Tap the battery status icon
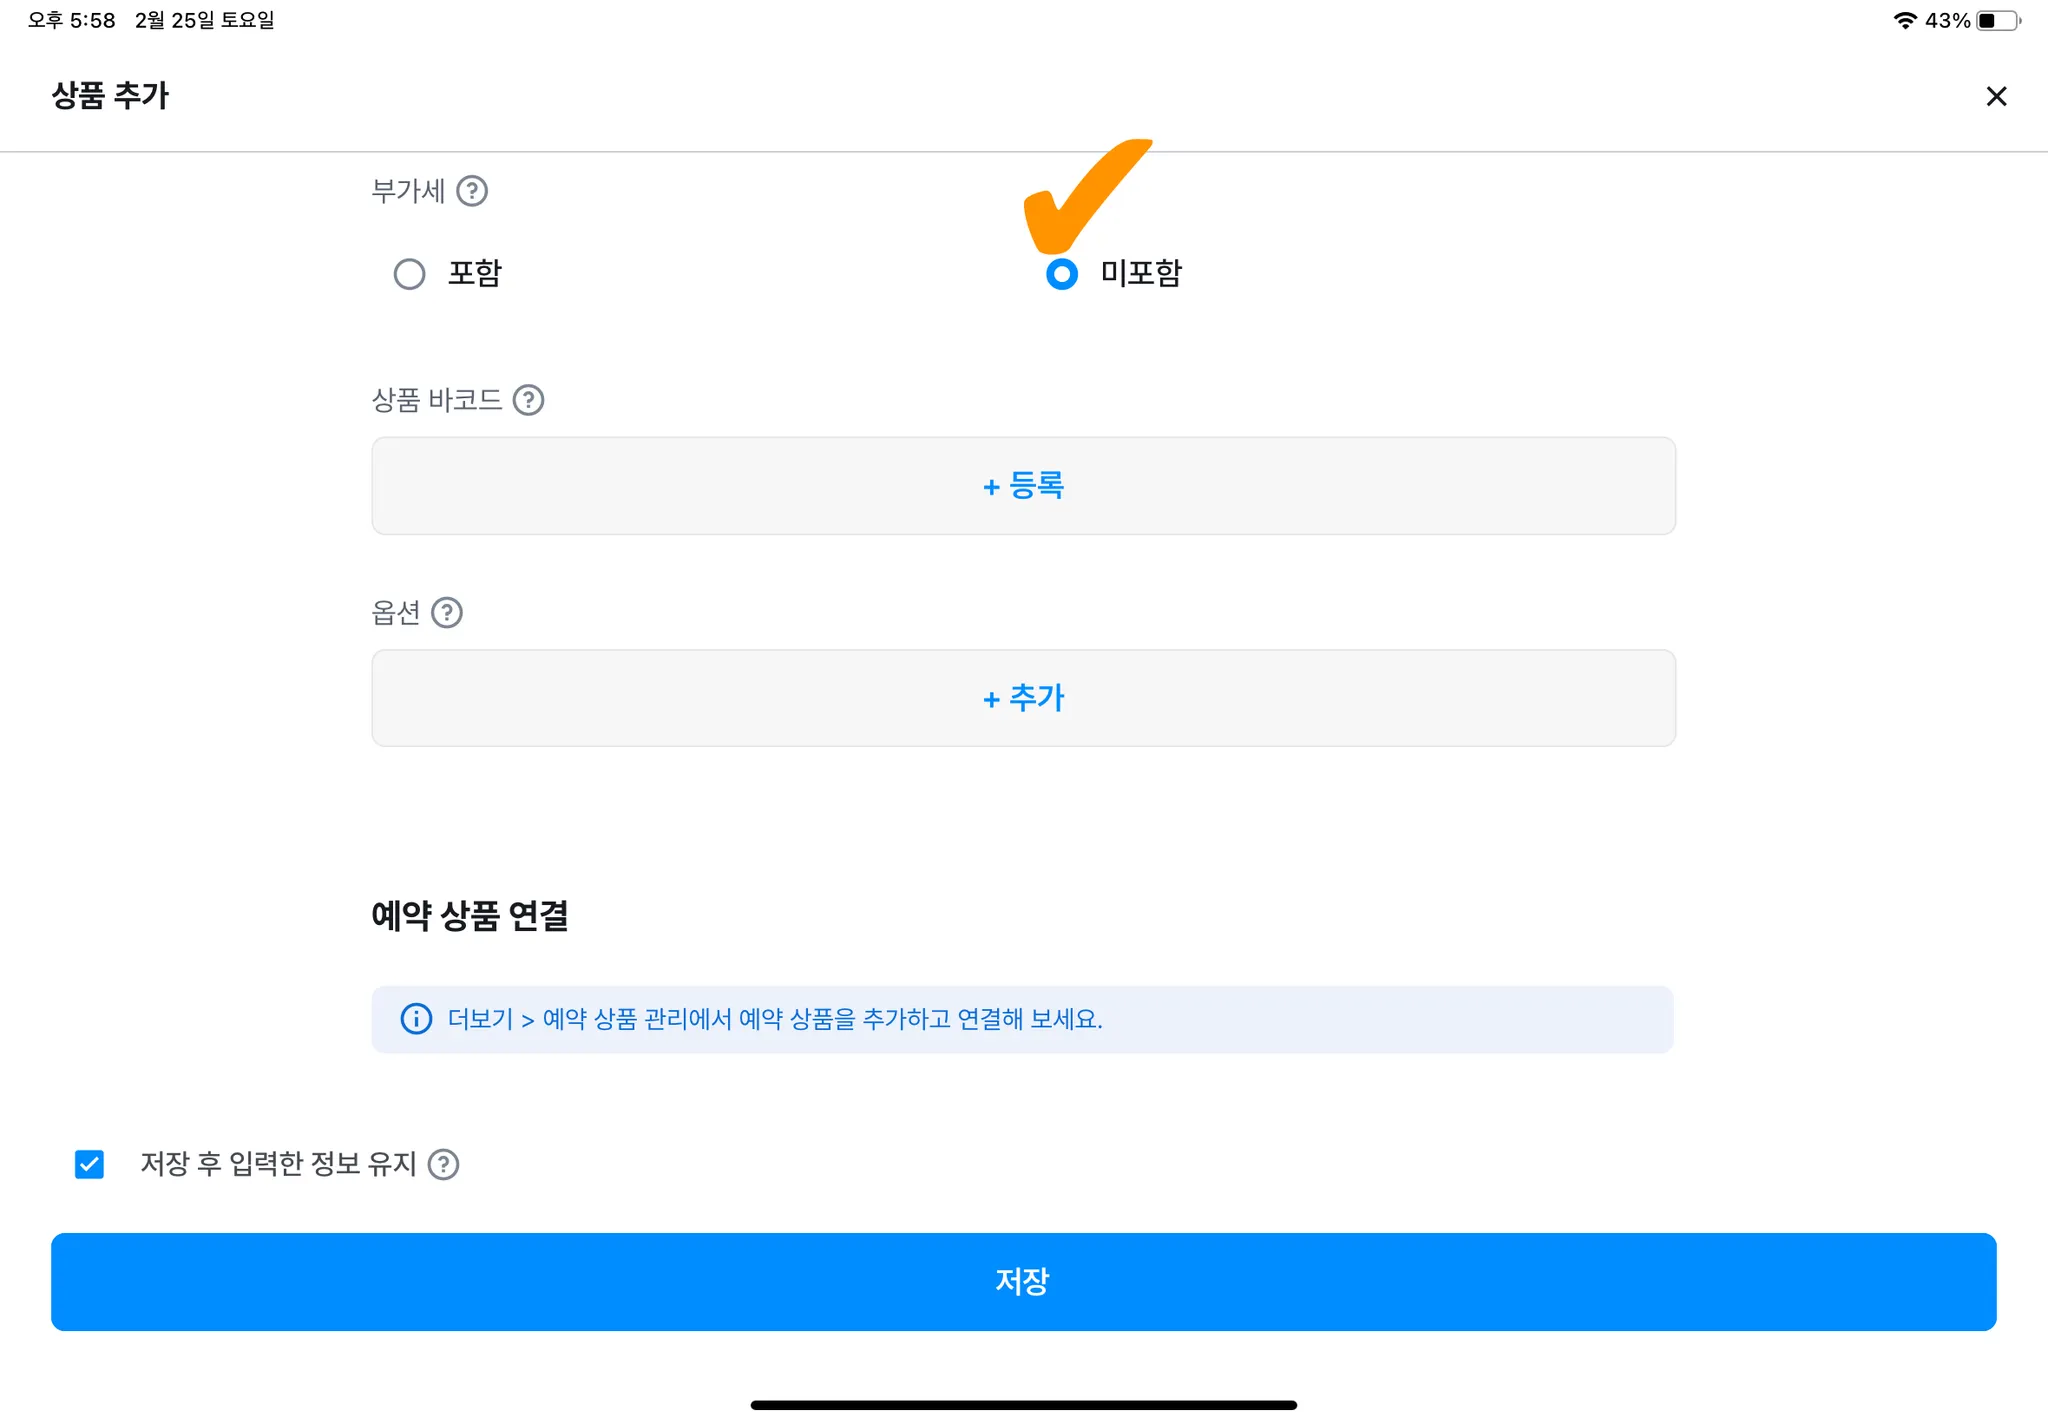This screenshot has width=2048, height=1423. point(1997,20)
